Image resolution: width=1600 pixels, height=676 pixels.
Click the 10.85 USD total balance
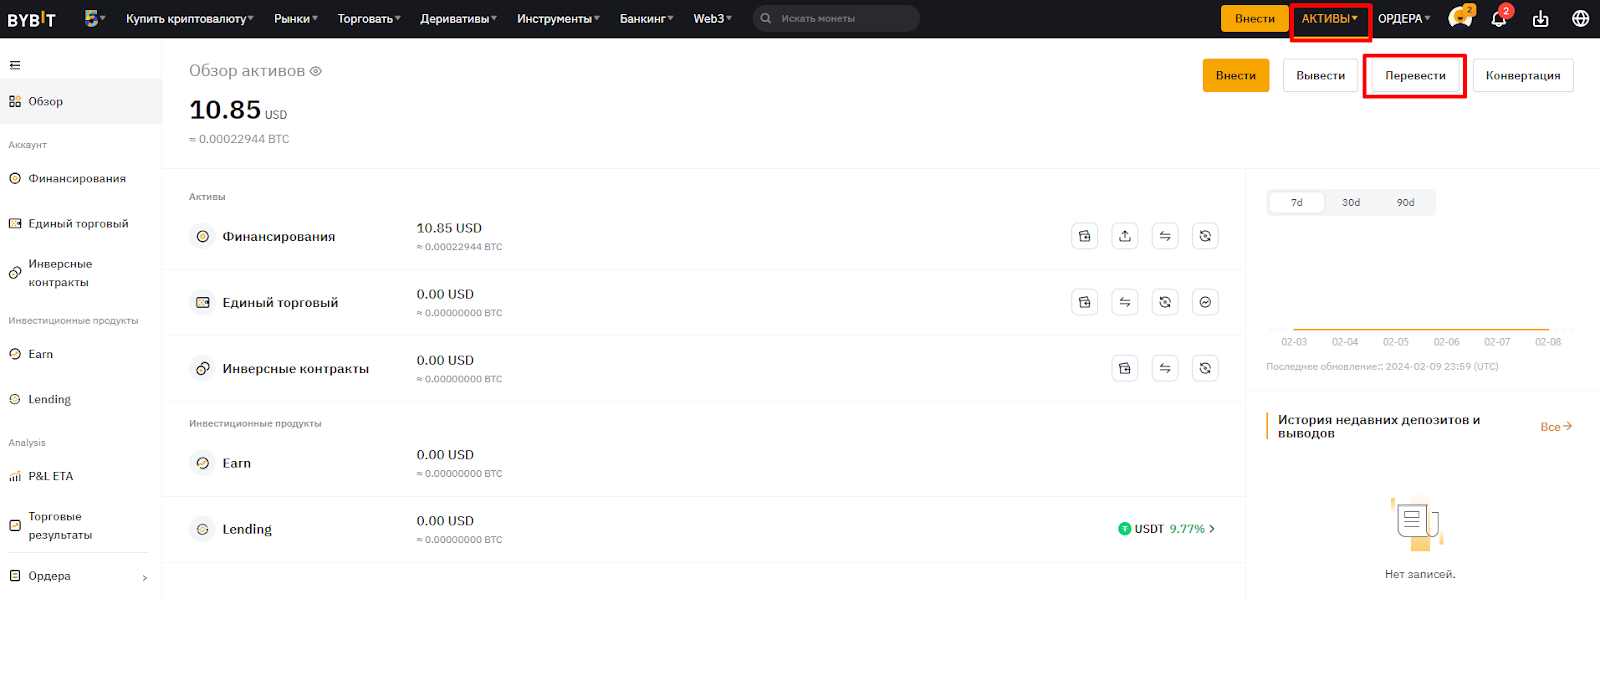point(238,110)
